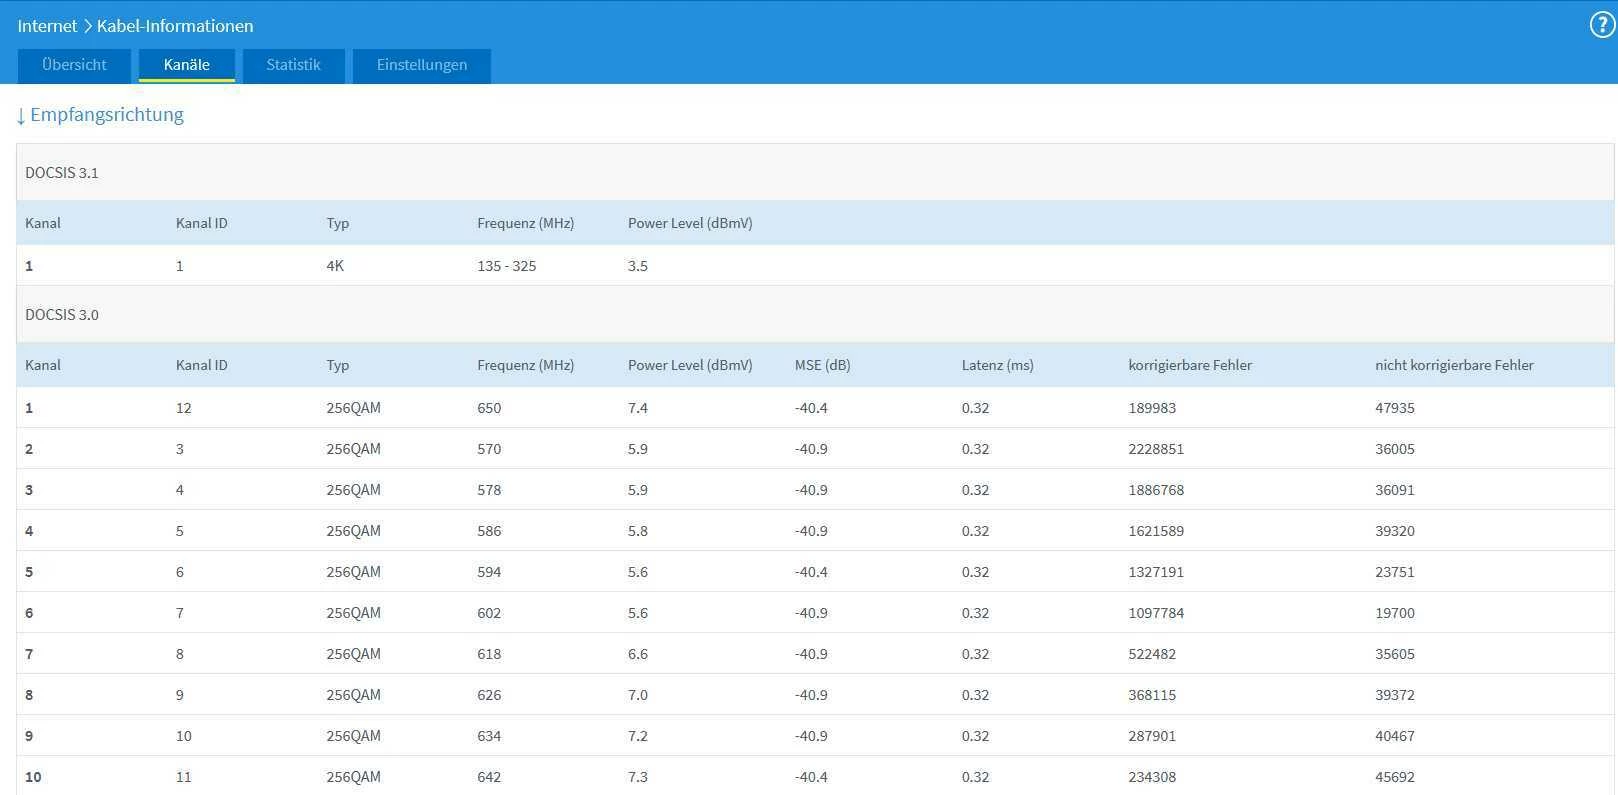This screenshot has height=795, width=1618.
Task: Click Power Level header in DOCSIS 3.1 table
Action: point(690,223)
